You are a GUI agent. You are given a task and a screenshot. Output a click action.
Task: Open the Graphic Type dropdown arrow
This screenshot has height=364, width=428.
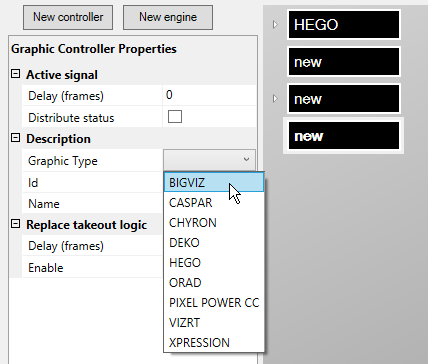point(246,159)
